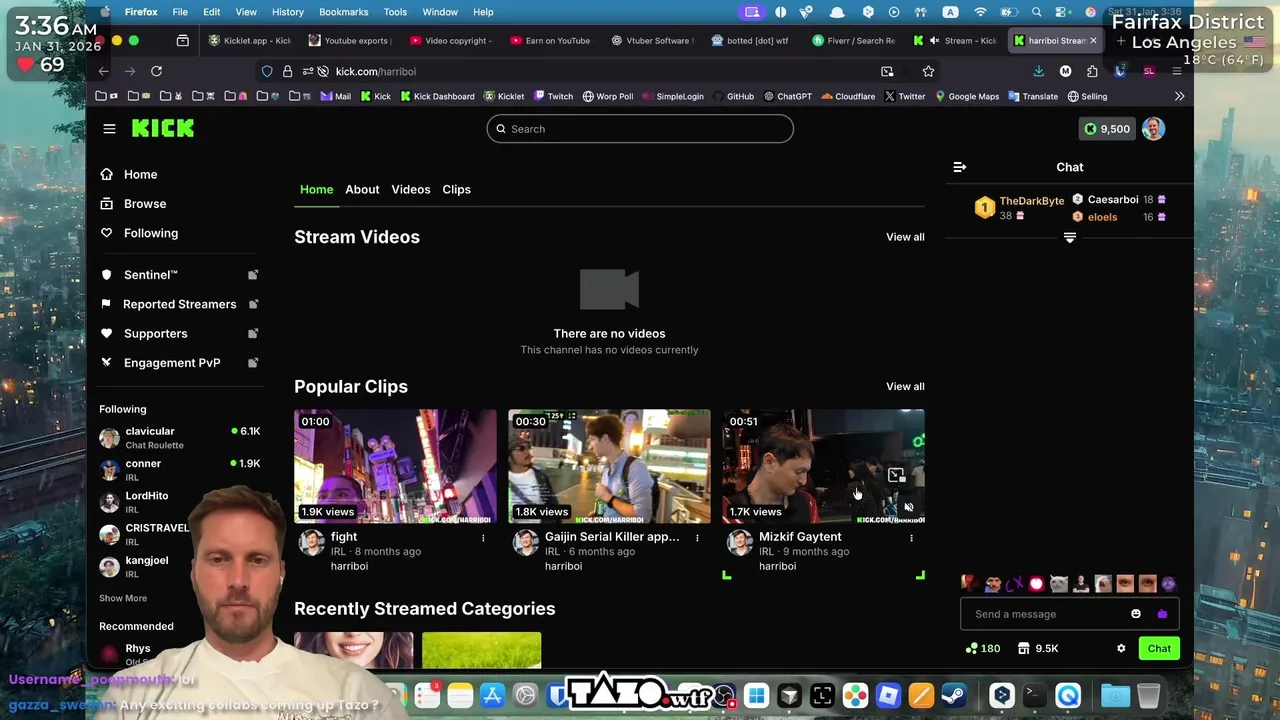Reload the page in Firefox
Image resolution: width=1280 pixels, height=720 pixels.
point(156,71)
